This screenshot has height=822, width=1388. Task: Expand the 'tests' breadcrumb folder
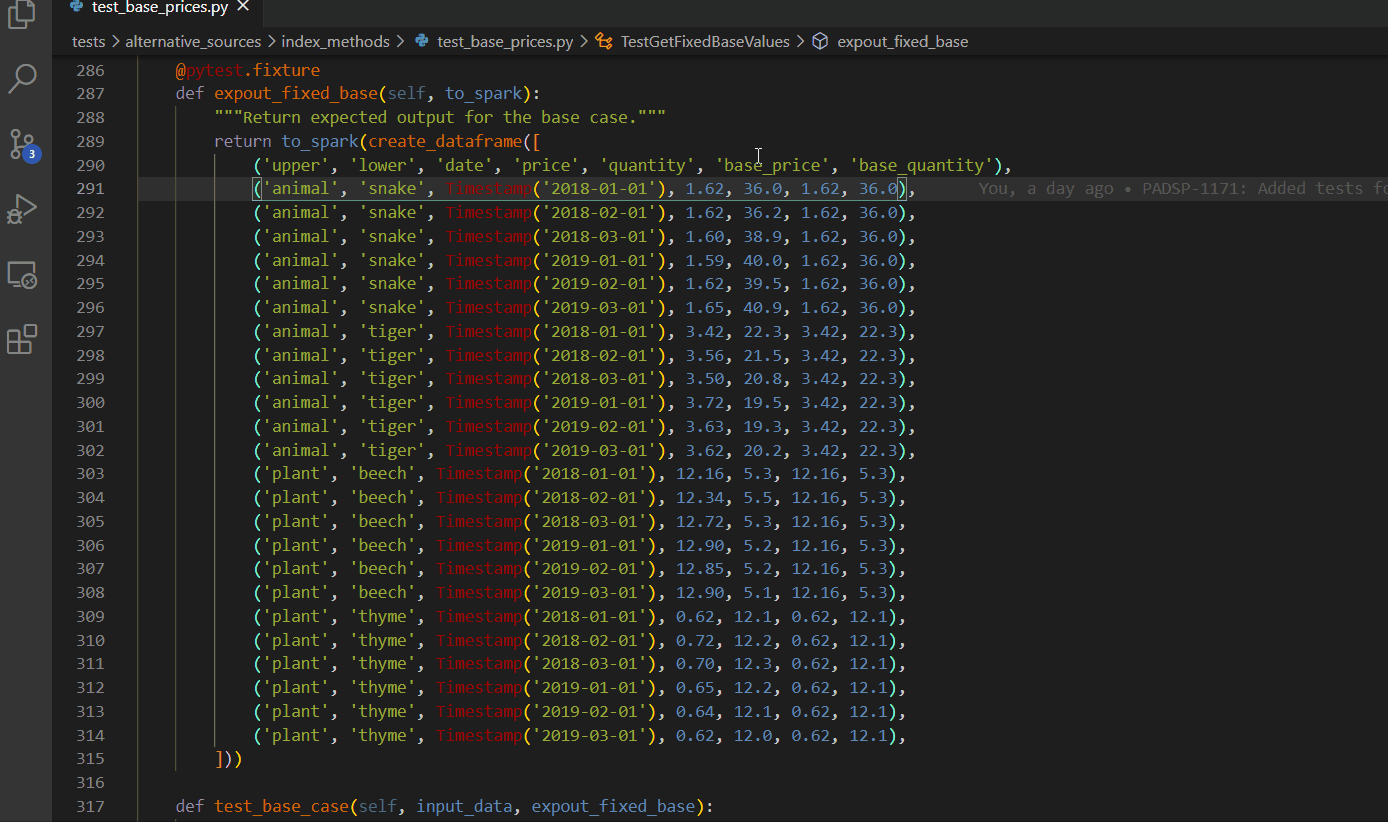[x=88, y=42]
